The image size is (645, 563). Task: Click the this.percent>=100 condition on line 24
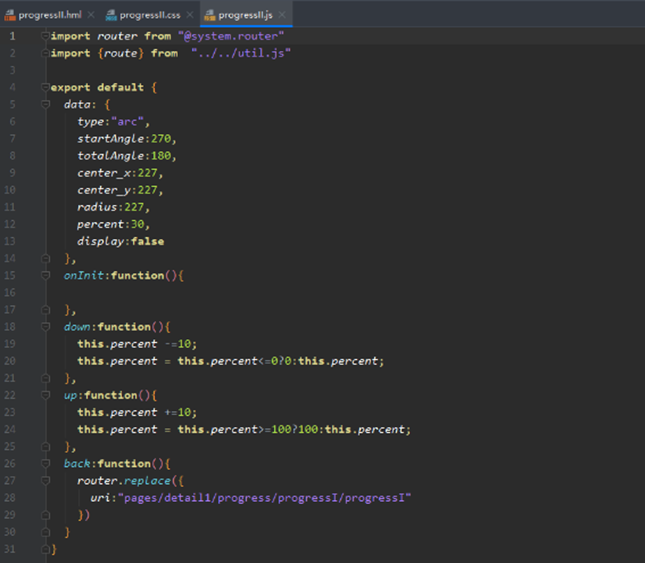pos(234,429)
